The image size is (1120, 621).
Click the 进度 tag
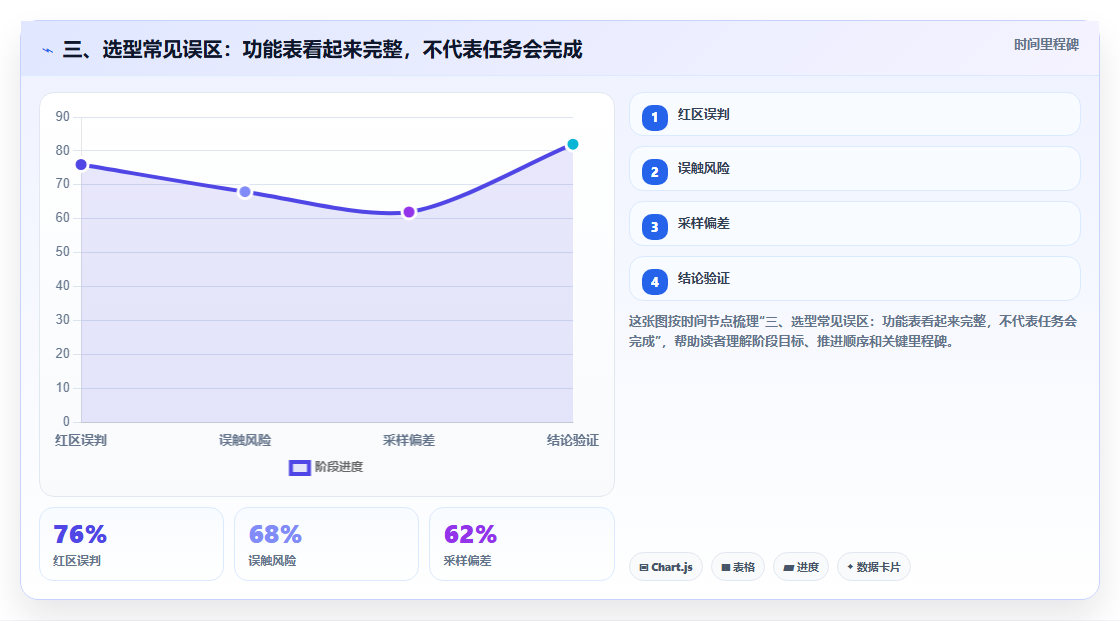(x=801, y=567)
